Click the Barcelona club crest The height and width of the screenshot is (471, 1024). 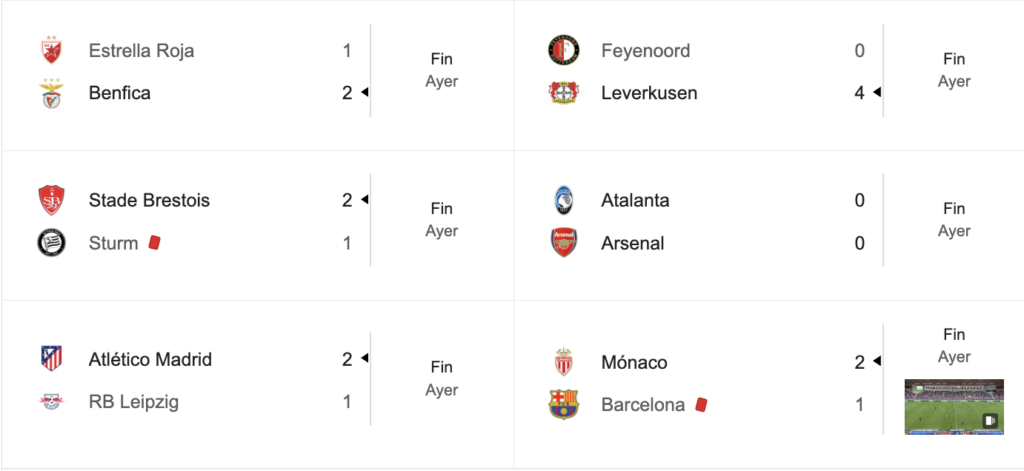(x=564, y=404)
